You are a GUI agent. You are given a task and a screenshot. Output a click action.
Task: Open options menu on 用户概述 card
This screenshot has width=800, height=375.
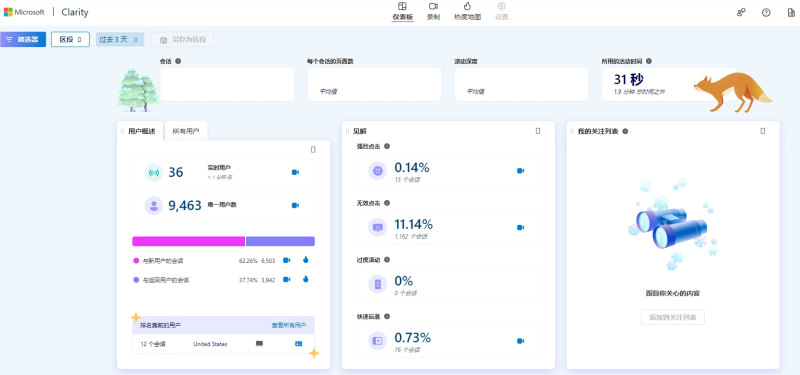pyautogui.click(x=313, y=149)
